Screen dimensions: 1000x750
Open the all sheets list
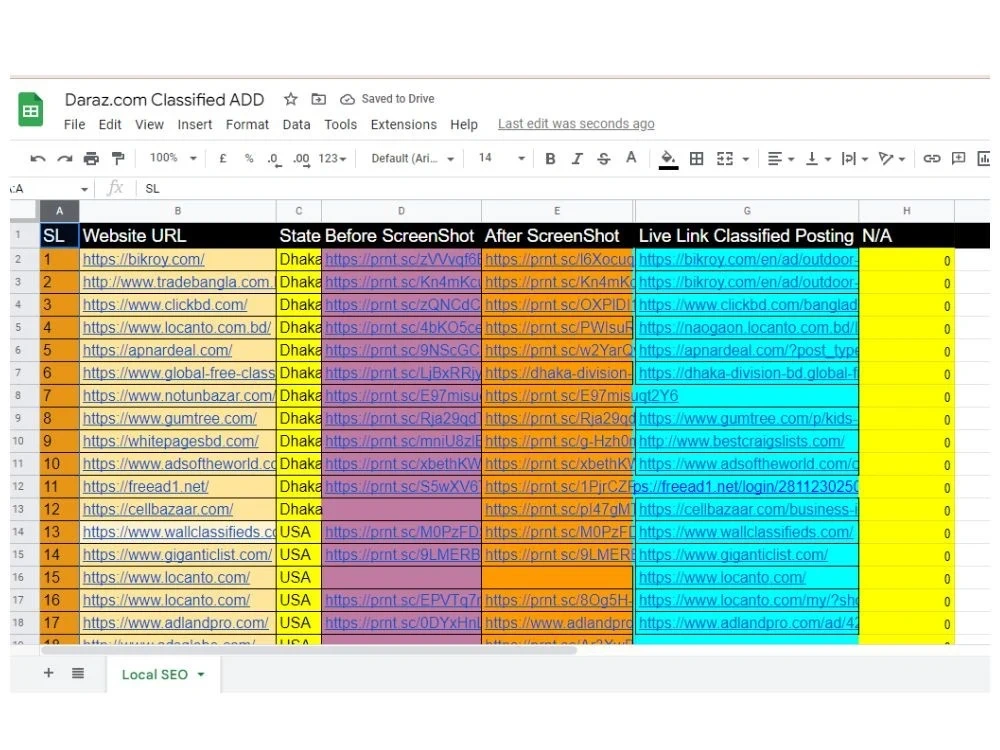pos(78,673)
